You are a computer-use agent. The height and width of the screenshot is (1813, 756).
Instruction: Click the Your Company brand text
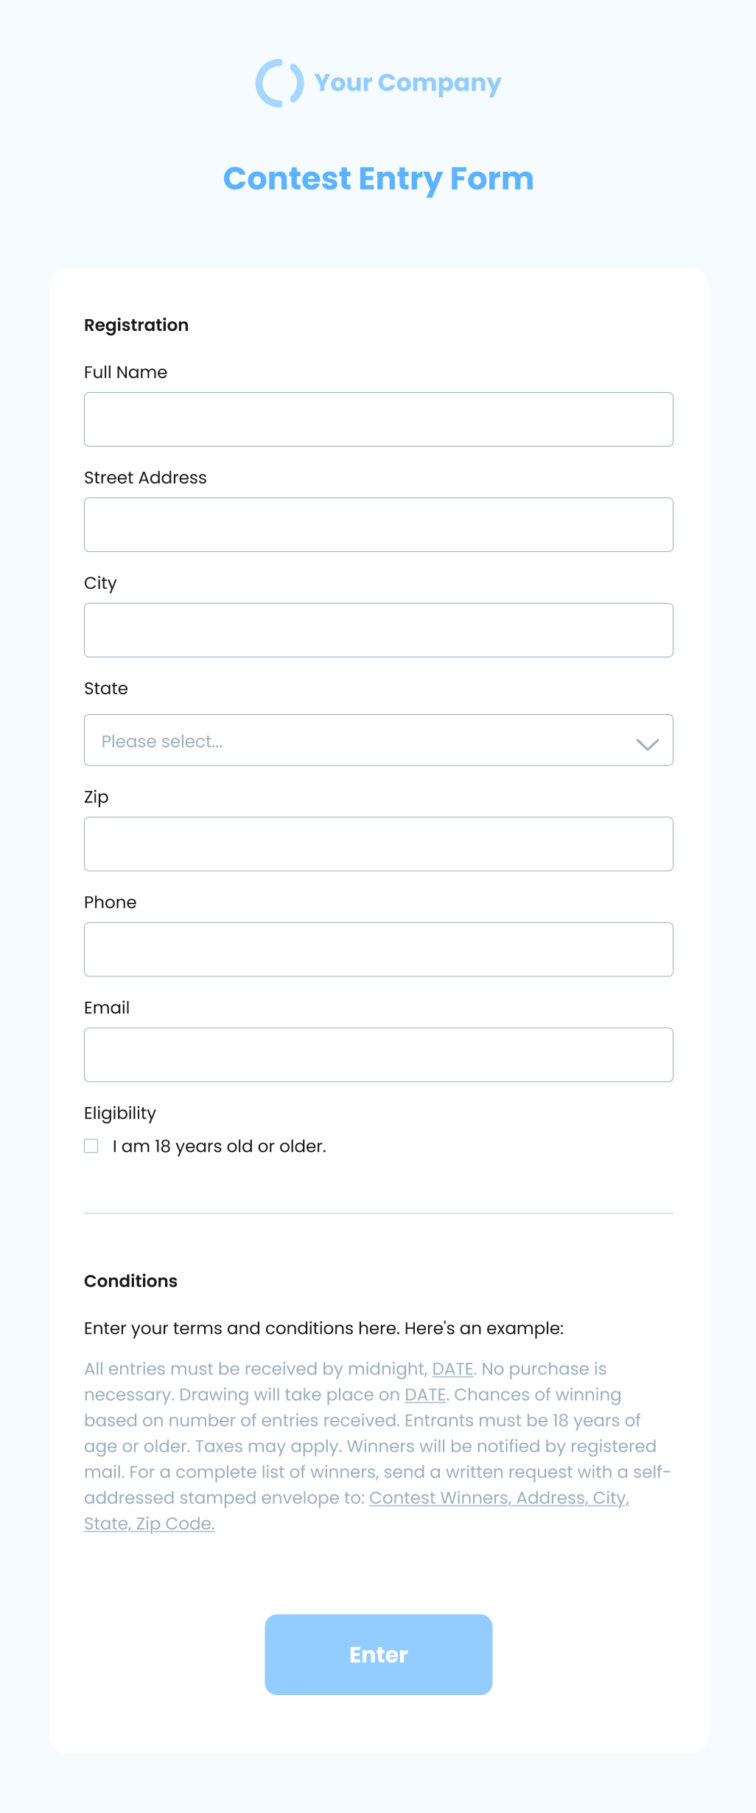pos(408,84)
